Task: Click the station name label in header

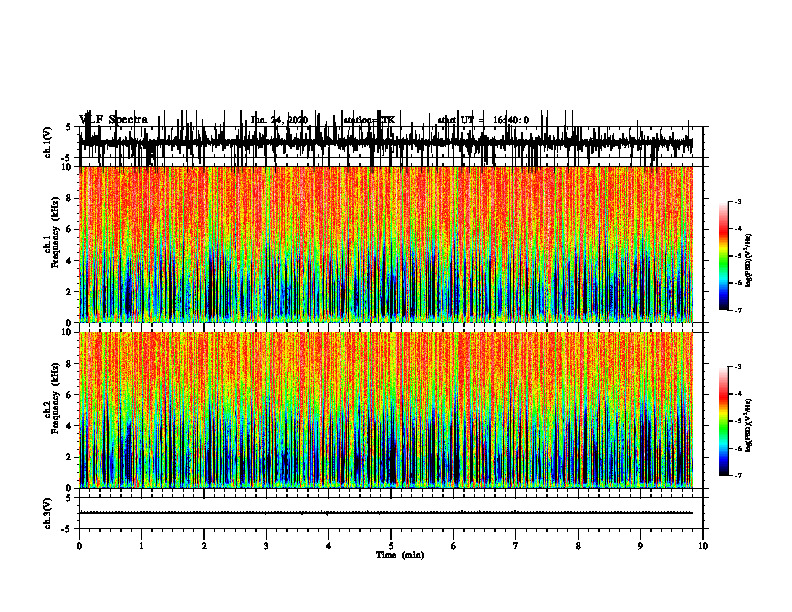Action: [369, 120]
